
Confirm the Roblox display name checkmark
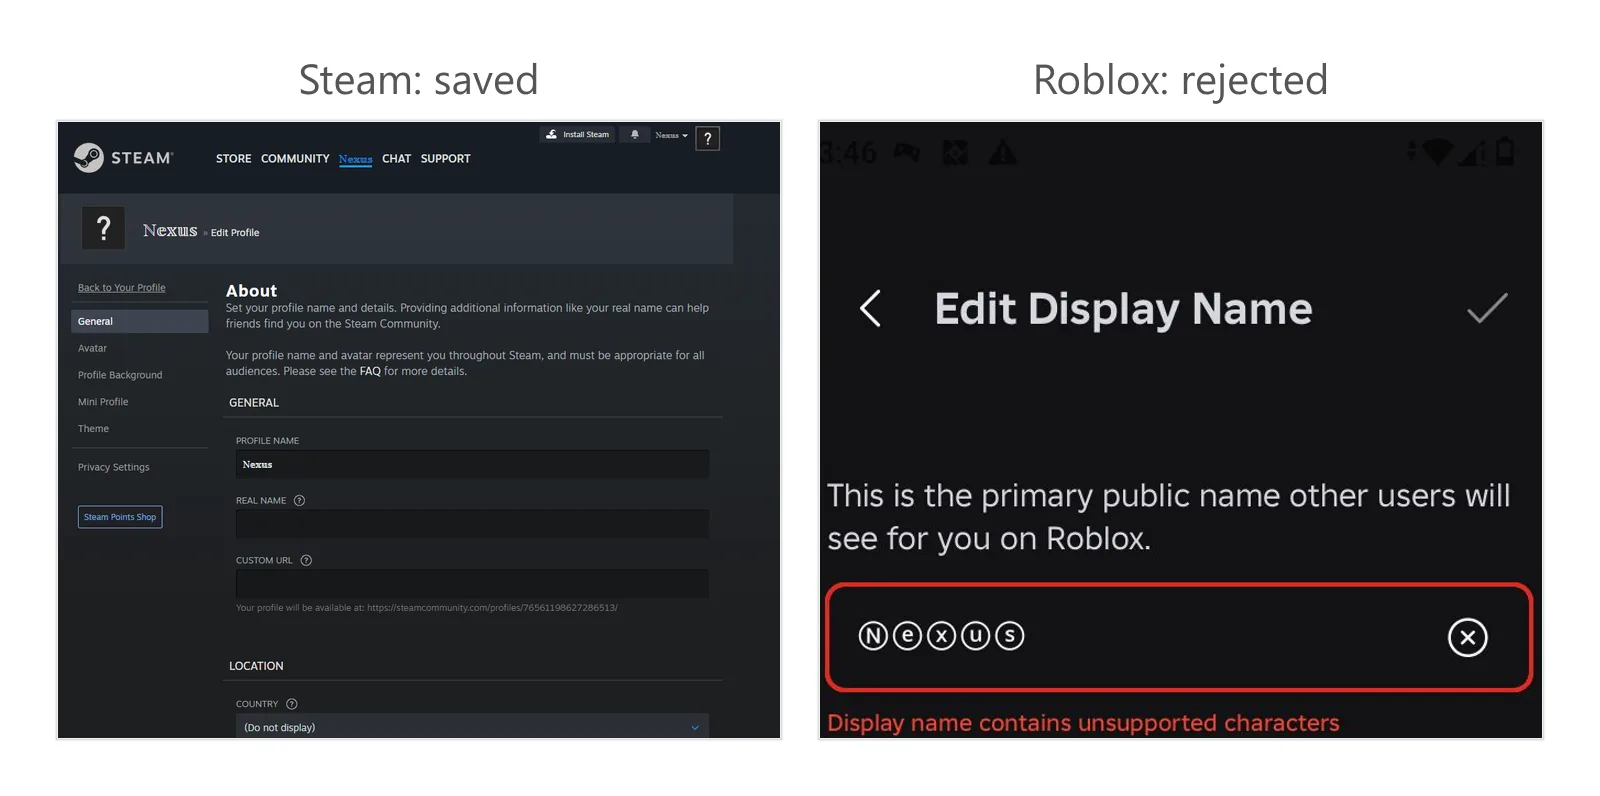[1487, 308]
